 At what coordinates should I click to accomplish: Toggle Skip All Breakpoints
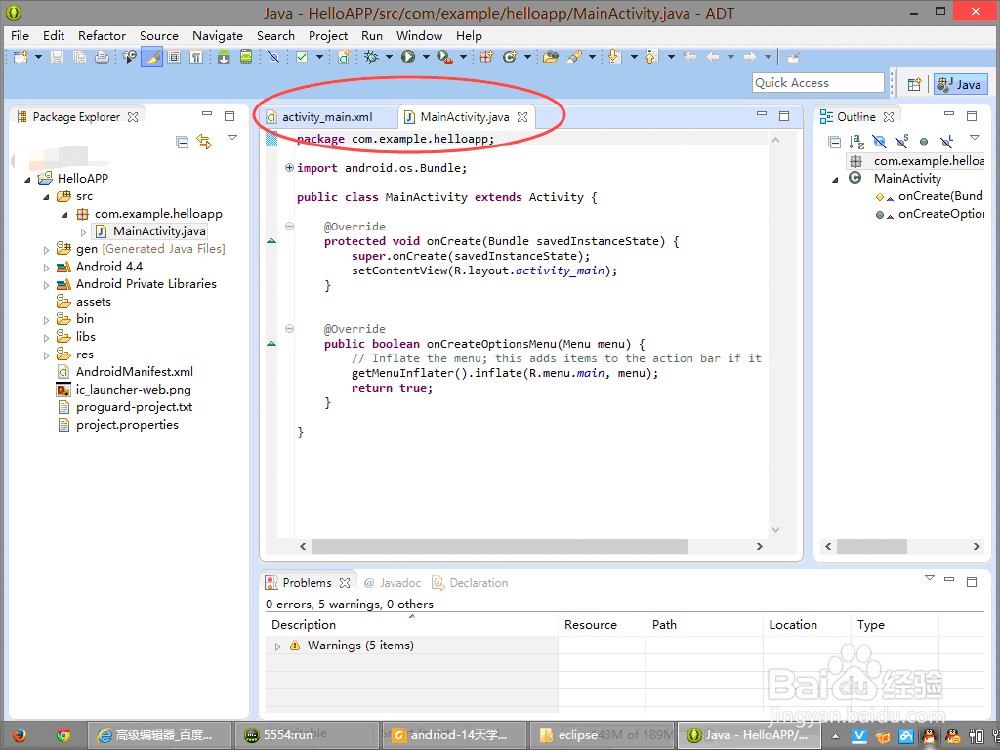pos(274,57)
